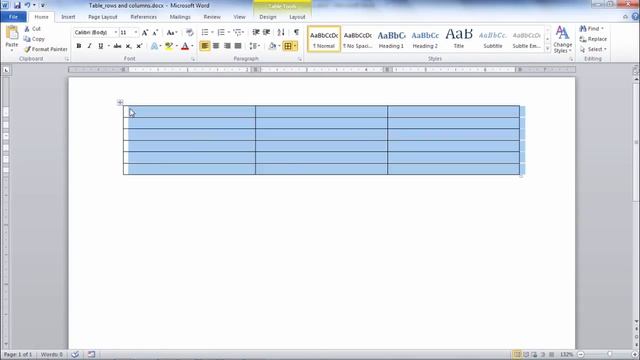
Task: Open the Change Styles menu
Action: [x=562, y=39]
